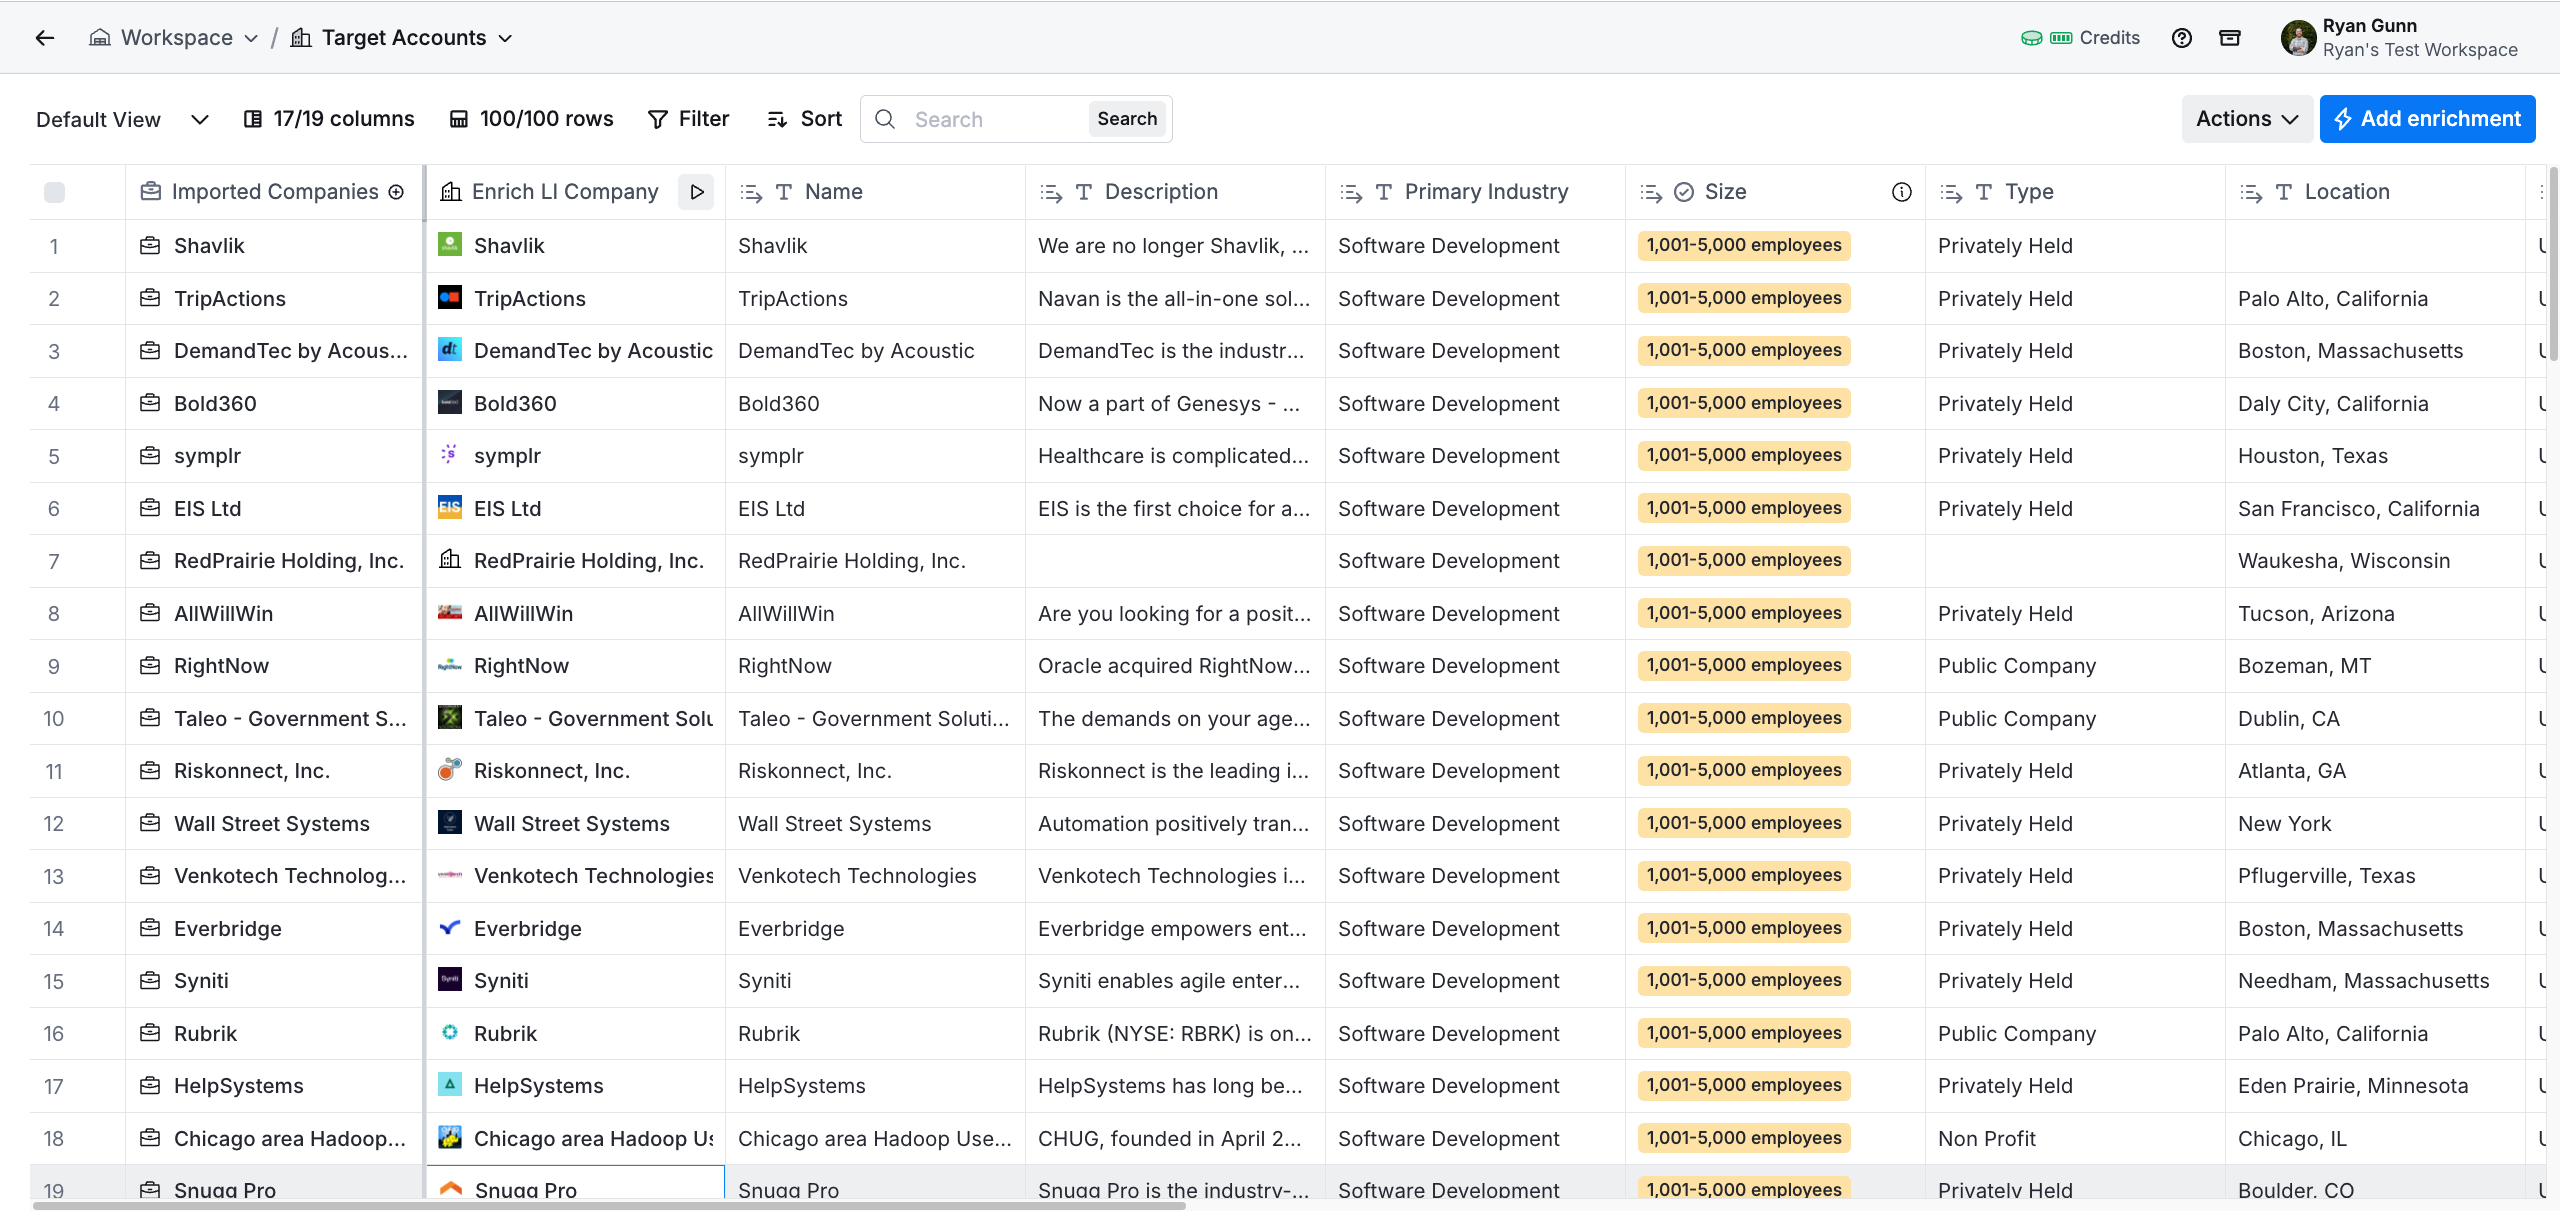Screen dimensions: 2560x1211
Task: Click the Name column type icon
Action: [784, 192]
